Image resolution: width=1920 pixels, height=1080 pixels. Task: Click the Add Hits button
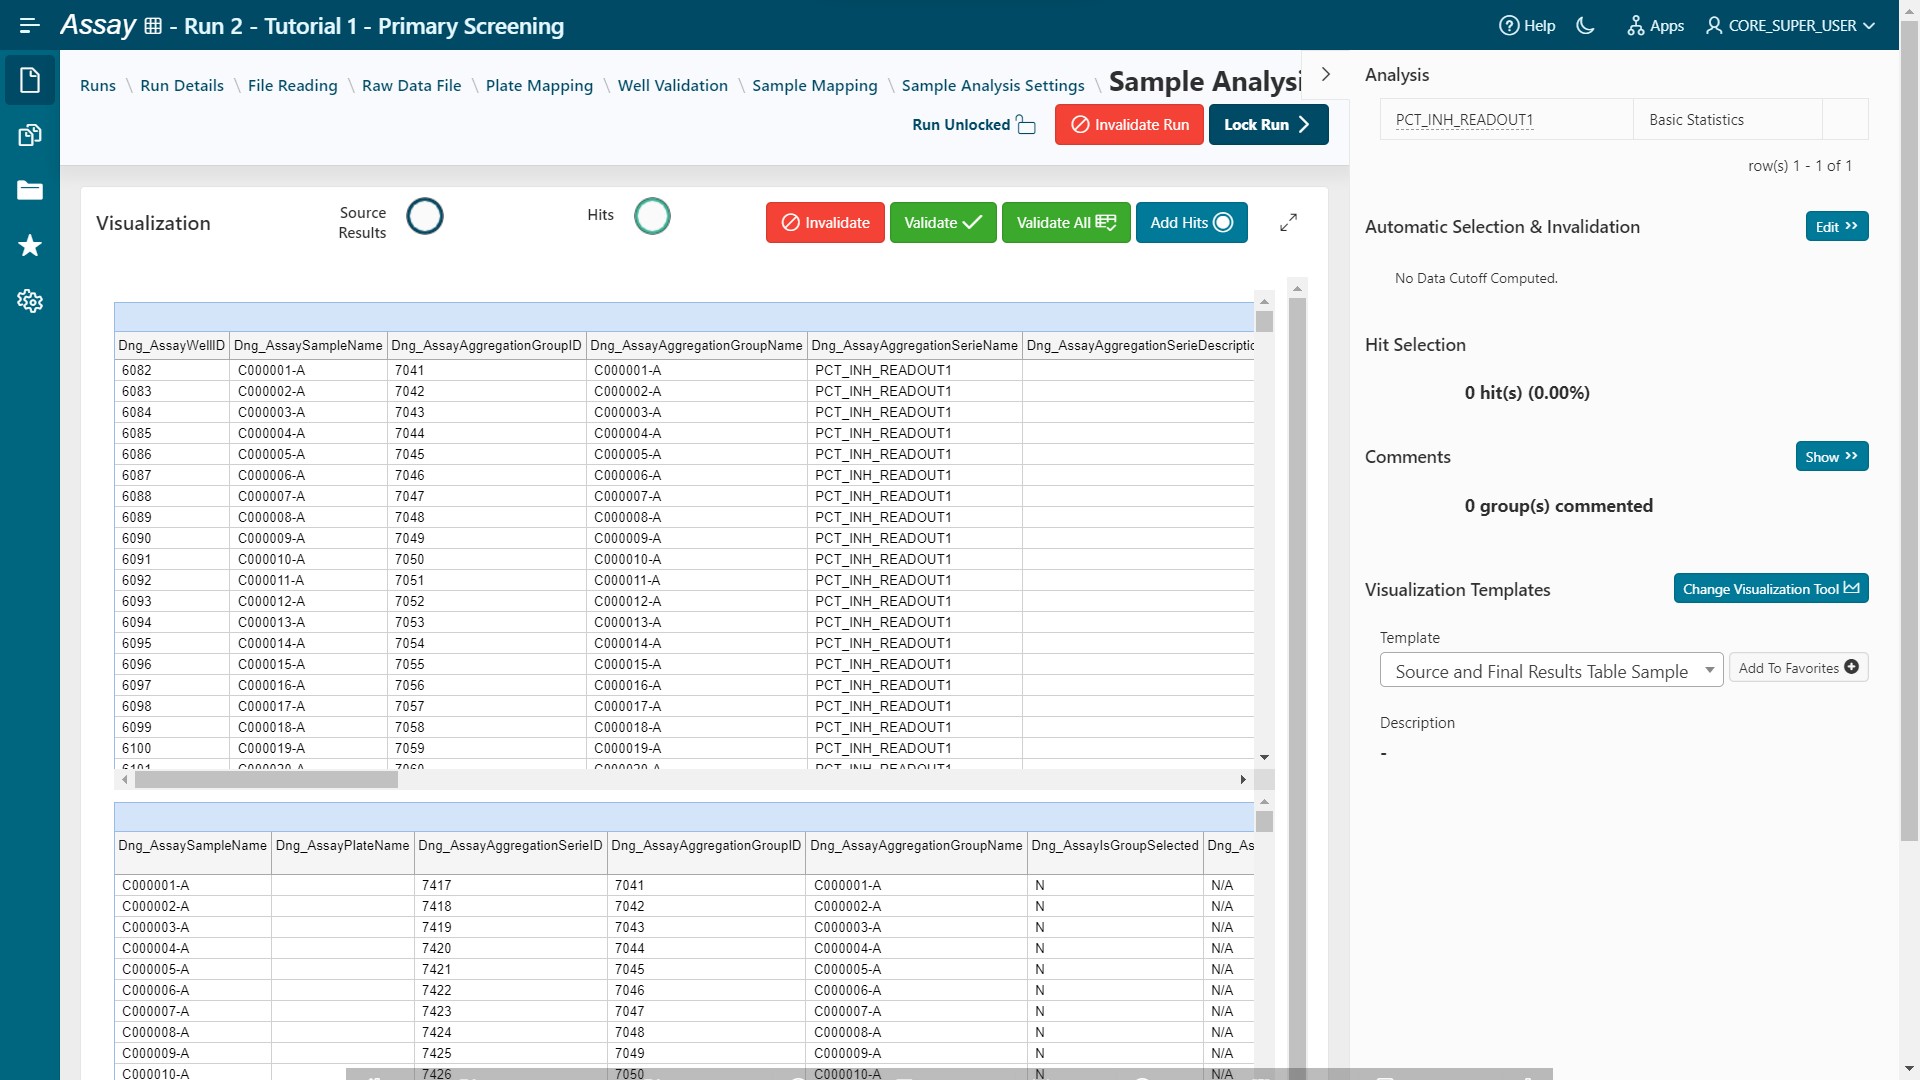pos(1192,222)
